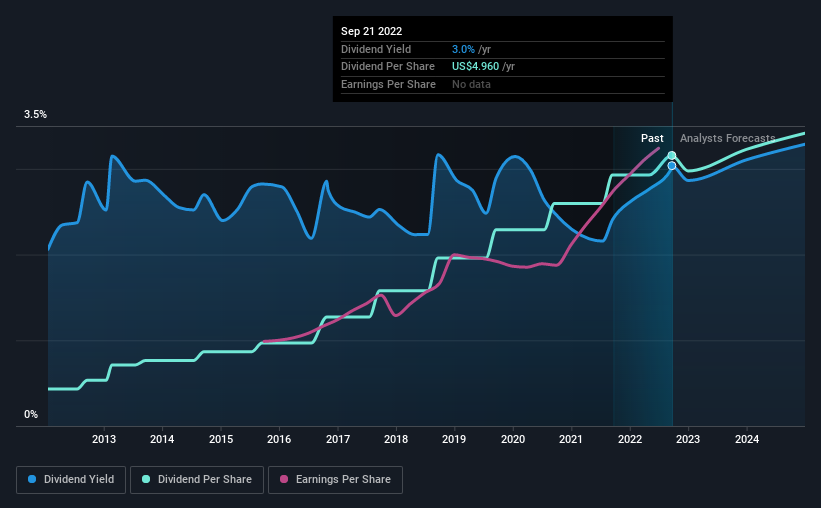Click the 2019 x-axis label
Viewport: 821px width, 508px height.
click(454, 439)
